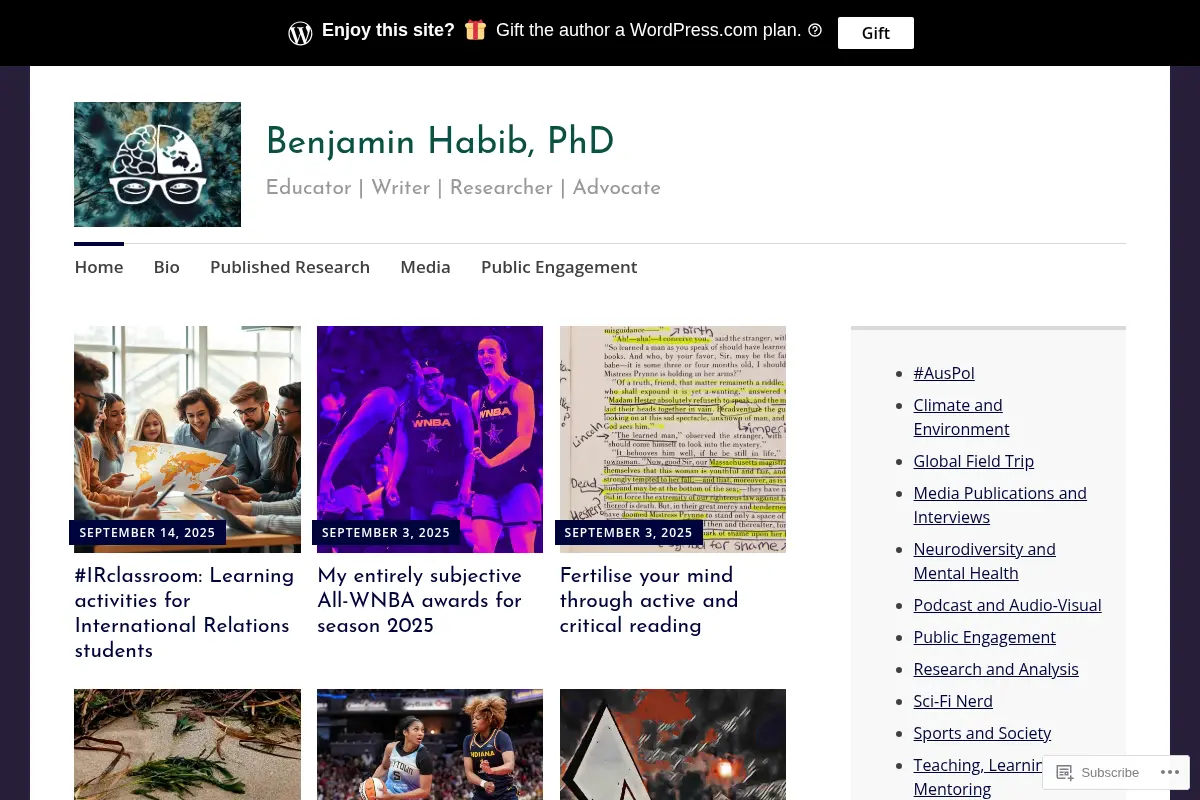Click the Gift button

coord(875,33)
